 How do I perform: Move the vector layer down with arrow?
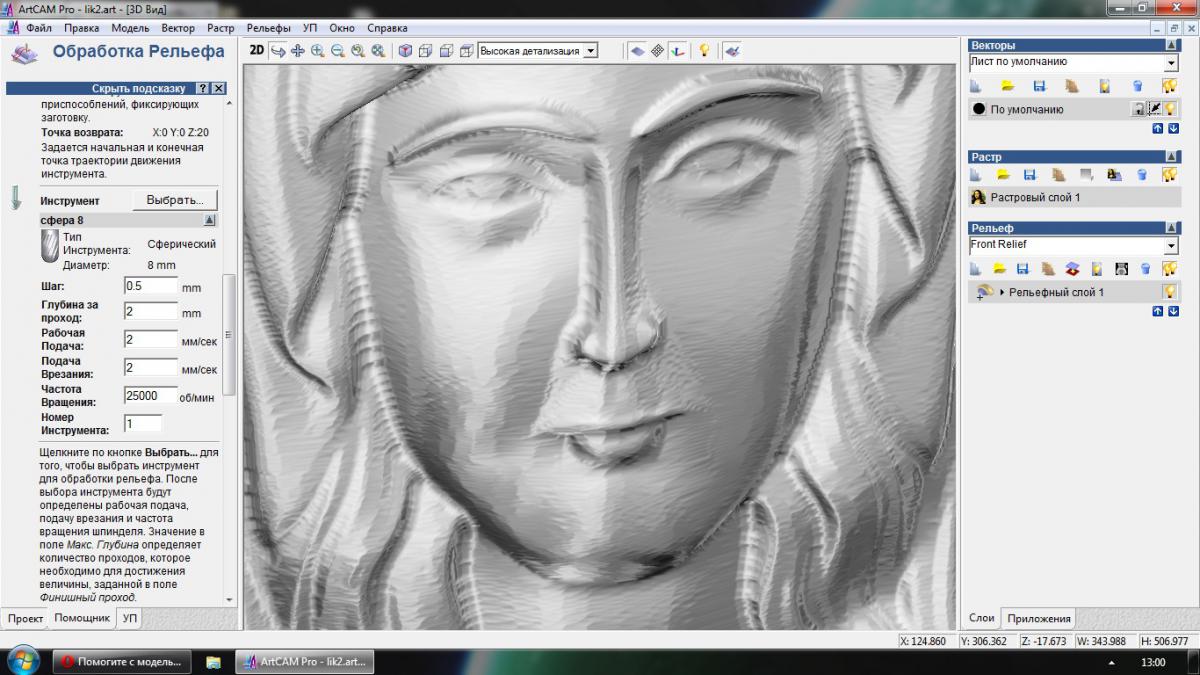click(x=1173, y=129)
